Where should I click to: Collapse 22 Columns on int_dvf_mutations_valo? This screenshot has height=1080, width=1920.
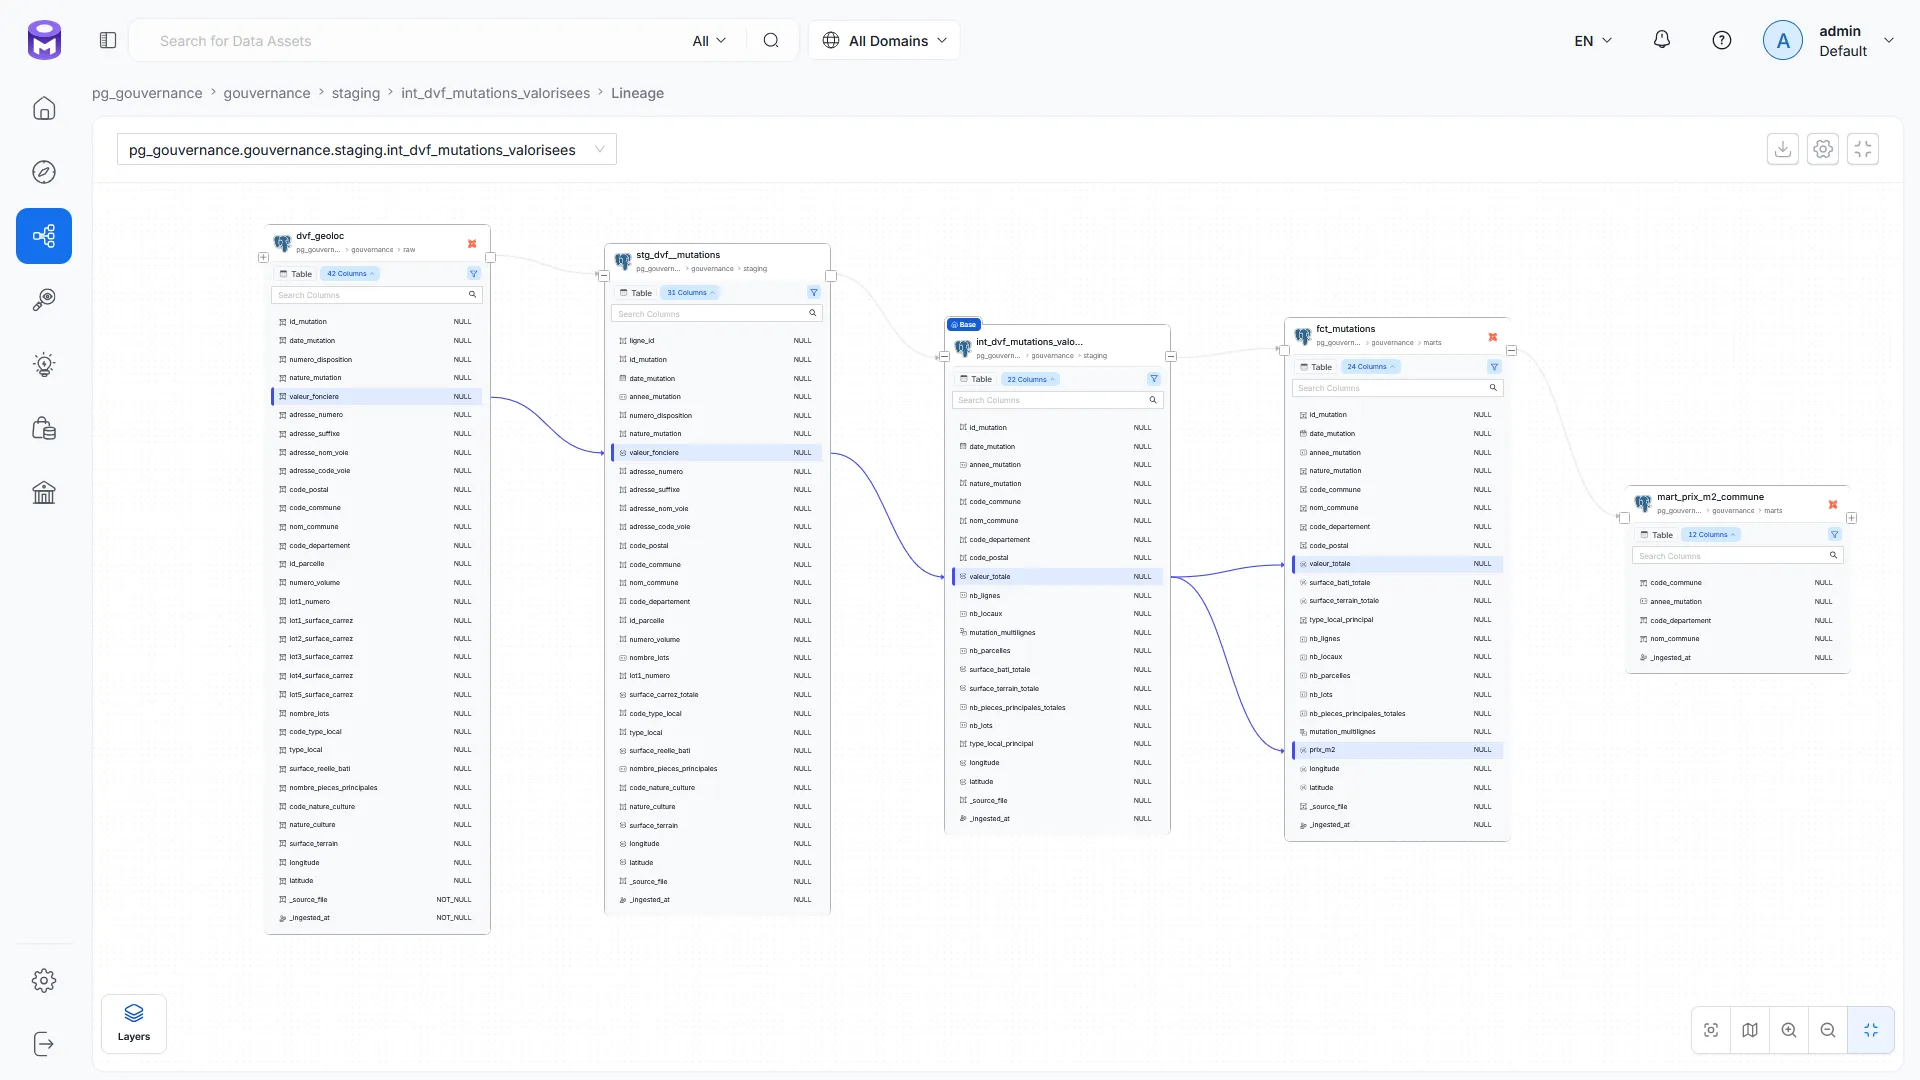tap(1031, 380)
